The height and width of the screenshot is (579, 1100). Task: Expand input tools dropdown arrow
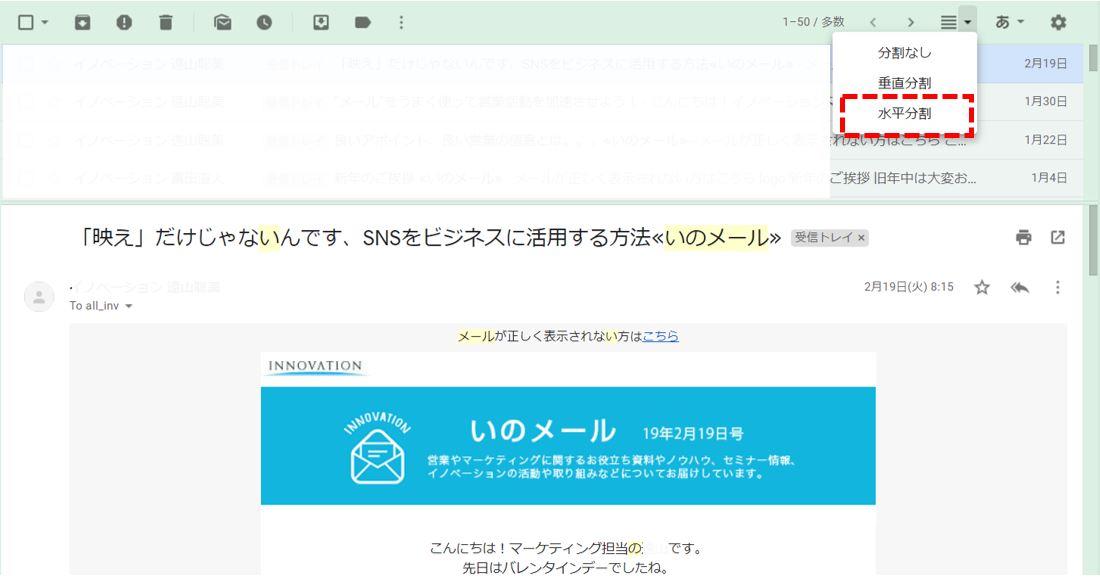coord(1021,22)
